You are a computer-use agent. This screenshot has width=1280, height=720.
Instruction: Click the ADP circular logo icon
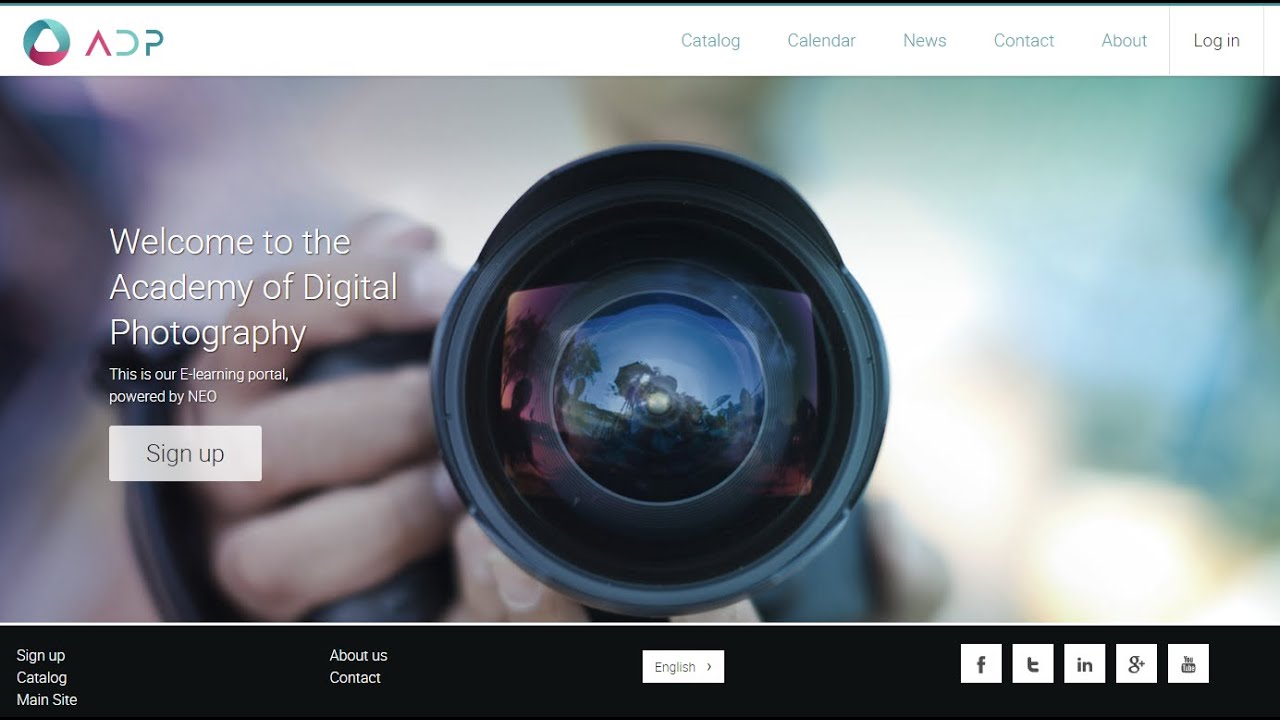[x=46, y=42]
